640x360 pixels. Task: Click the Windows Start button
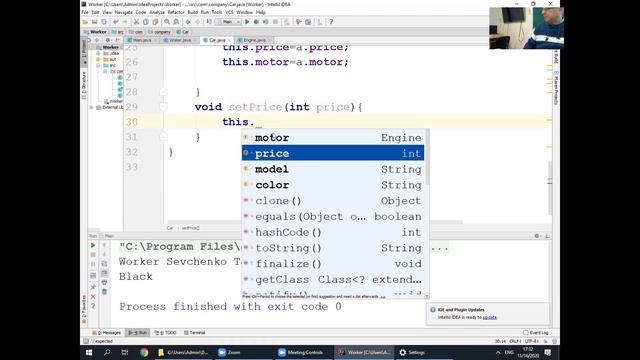click(89, 352)
